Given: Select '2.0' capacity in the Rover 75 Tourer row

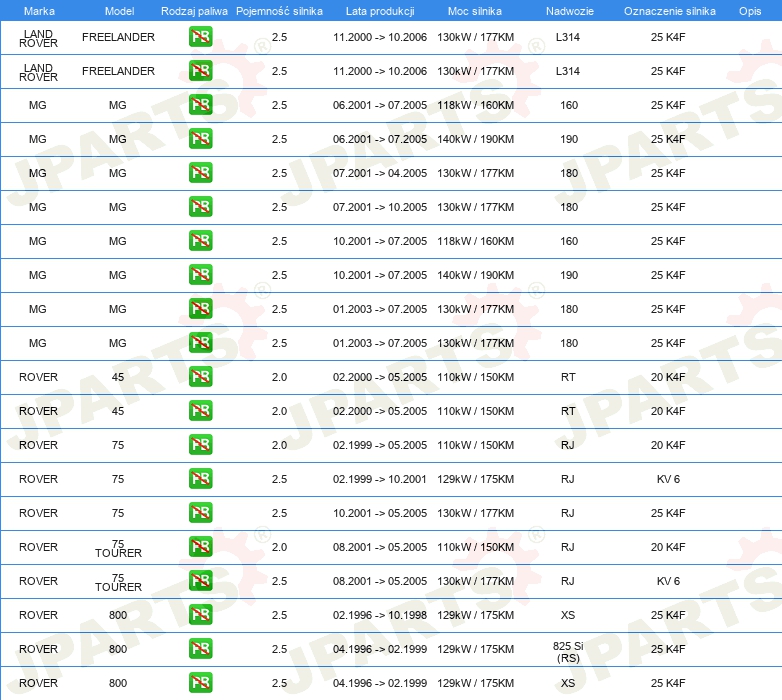Looking at the screenshot, I should click(279, 547).
